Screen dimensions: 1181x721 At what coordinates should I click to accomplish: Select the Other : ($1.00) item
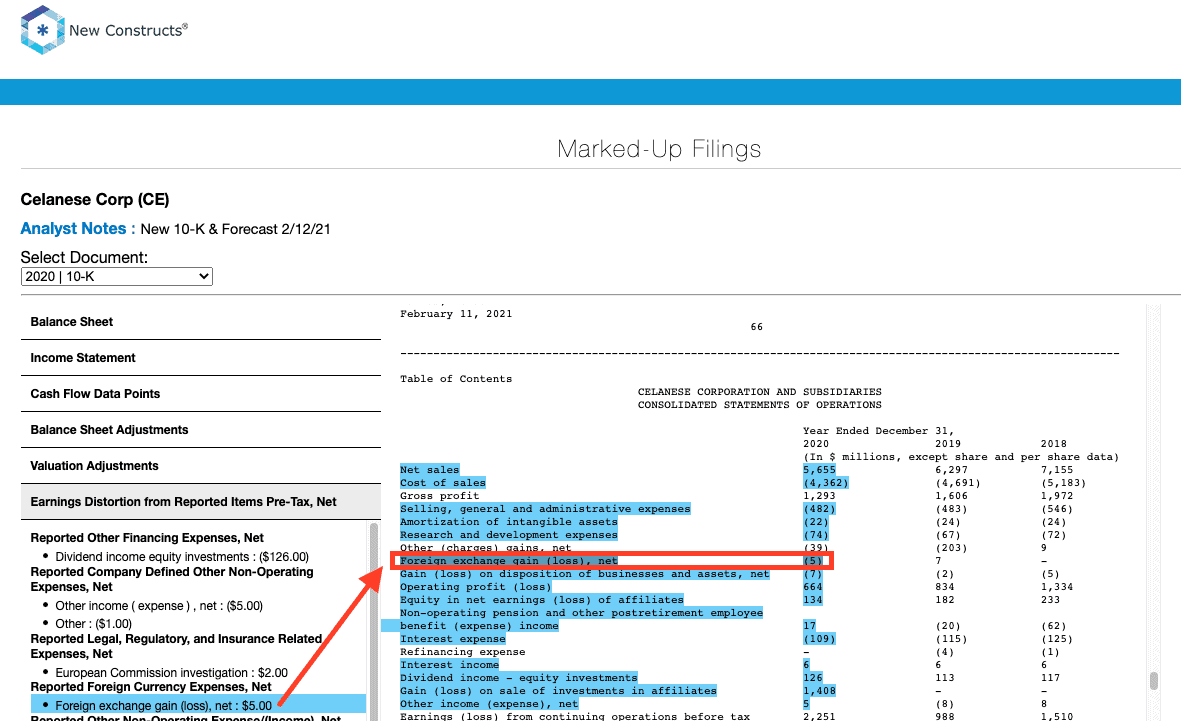93,624
